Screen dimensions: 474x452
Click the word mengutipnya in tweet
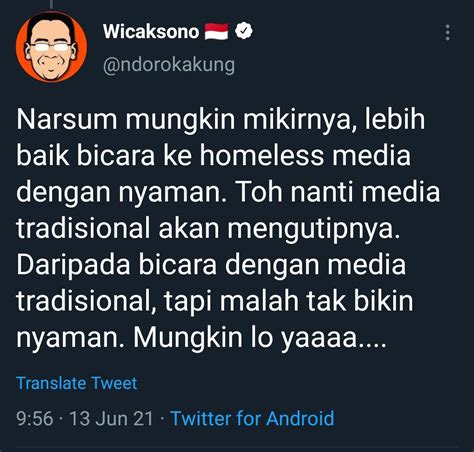point(313,229)
